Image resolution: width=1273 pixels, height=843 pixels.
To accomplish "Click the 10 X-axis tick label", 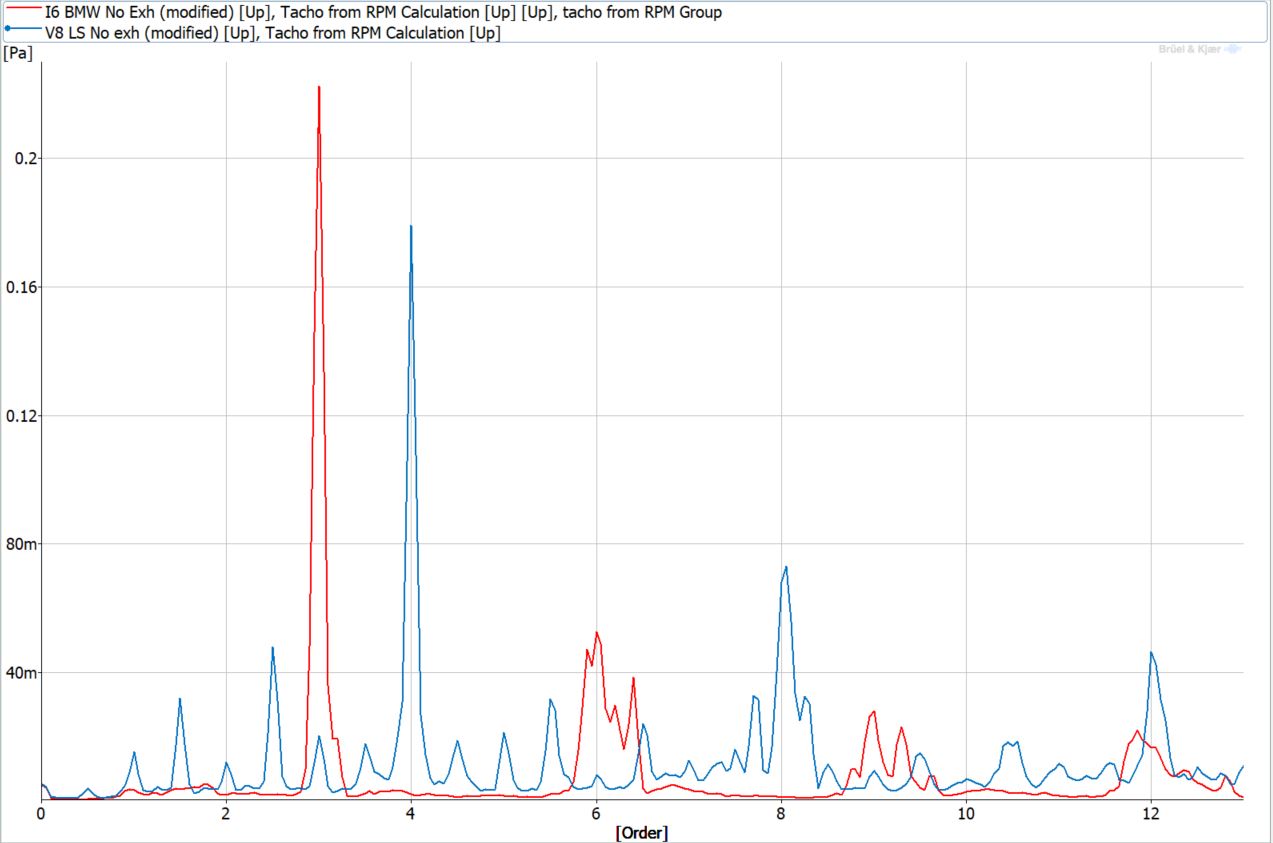I will click(965, 815).
